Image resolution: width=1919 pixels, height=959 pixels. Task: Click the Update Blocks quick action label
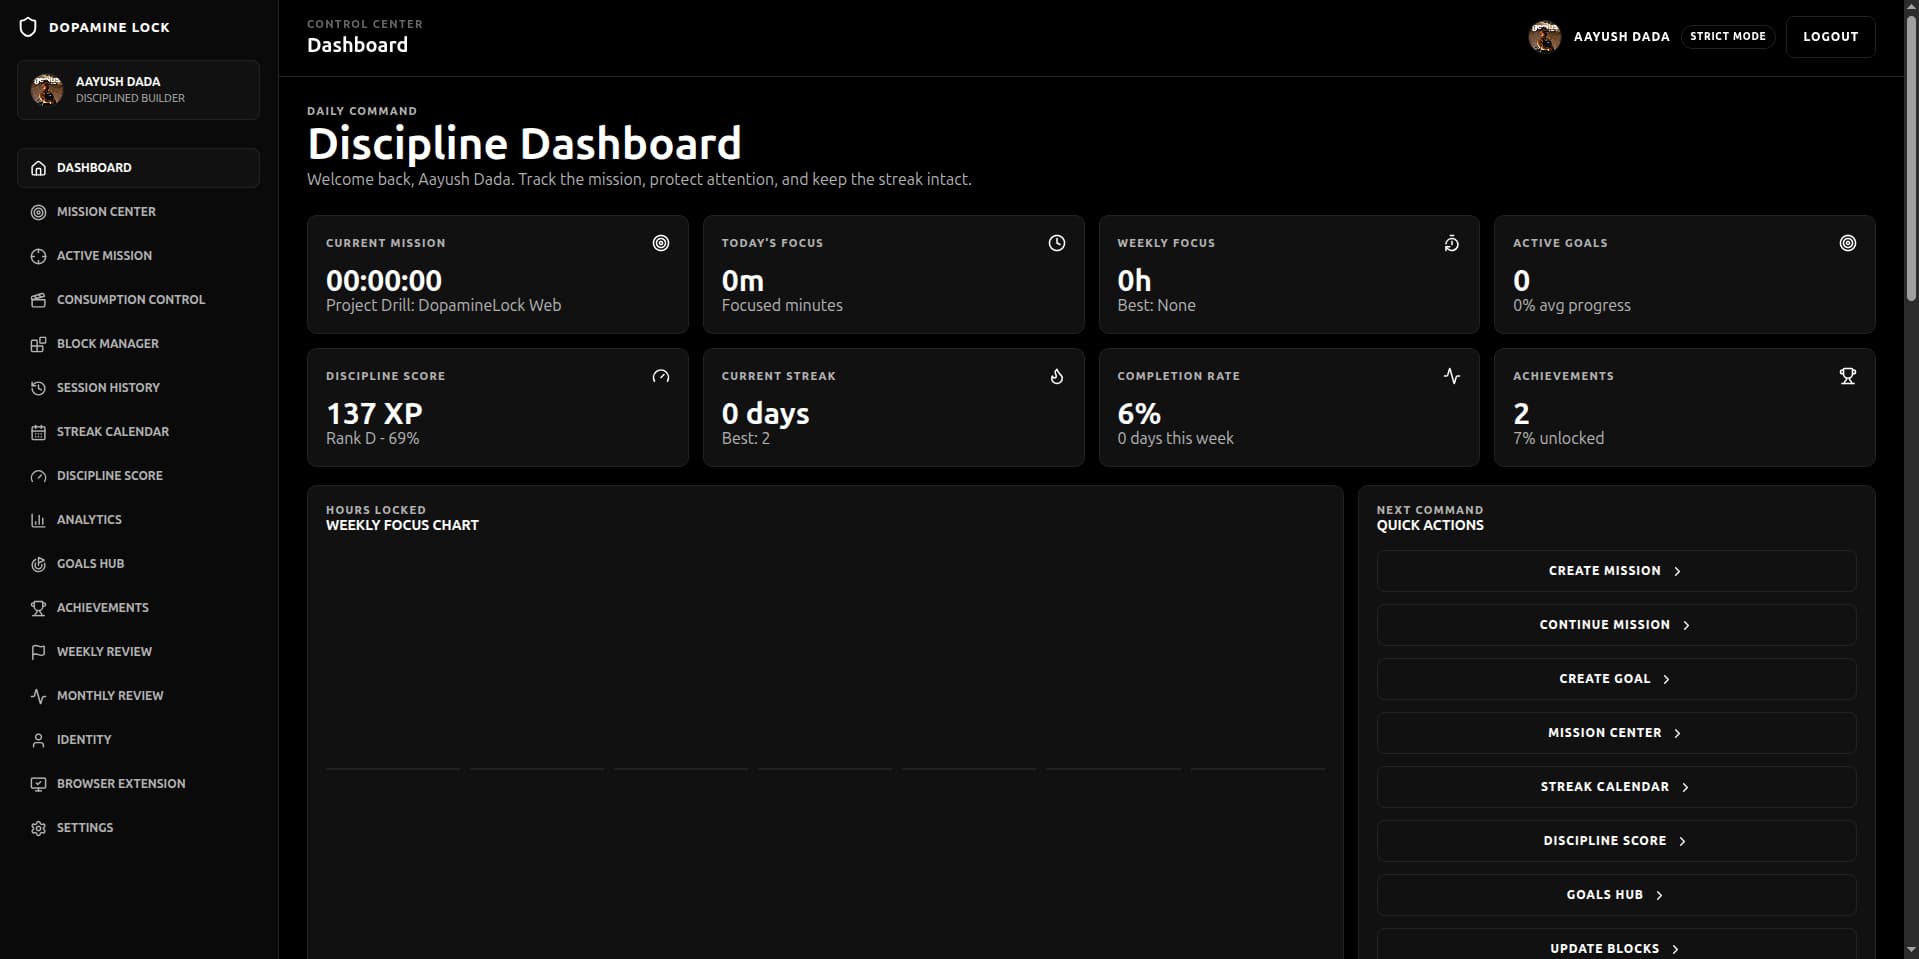click(x=1604, y=949)
